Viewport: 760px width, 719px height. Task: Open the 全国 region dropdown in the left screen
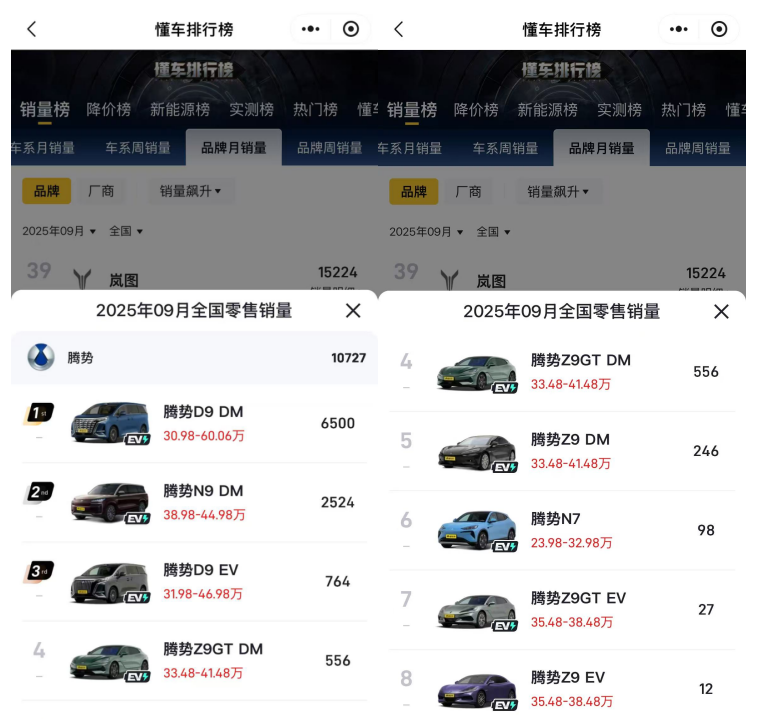pyautogui.click(x=126, y=232)
